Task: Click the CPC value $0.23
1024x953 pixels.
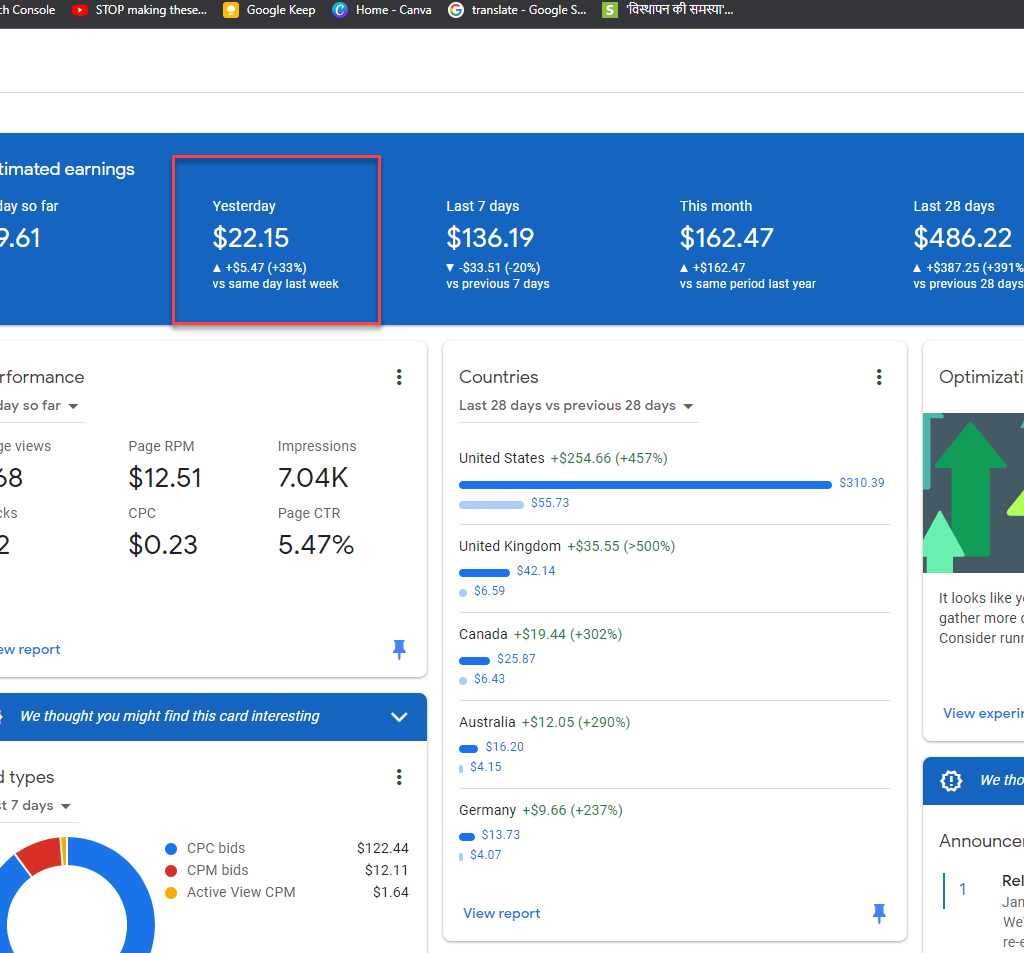Action: (163, 545)
